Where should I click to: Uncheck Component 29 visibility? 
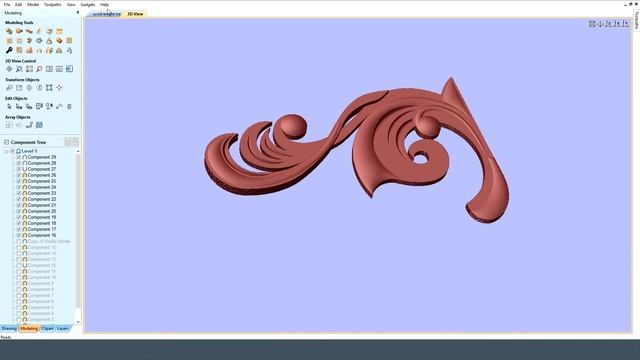point(19,157)
